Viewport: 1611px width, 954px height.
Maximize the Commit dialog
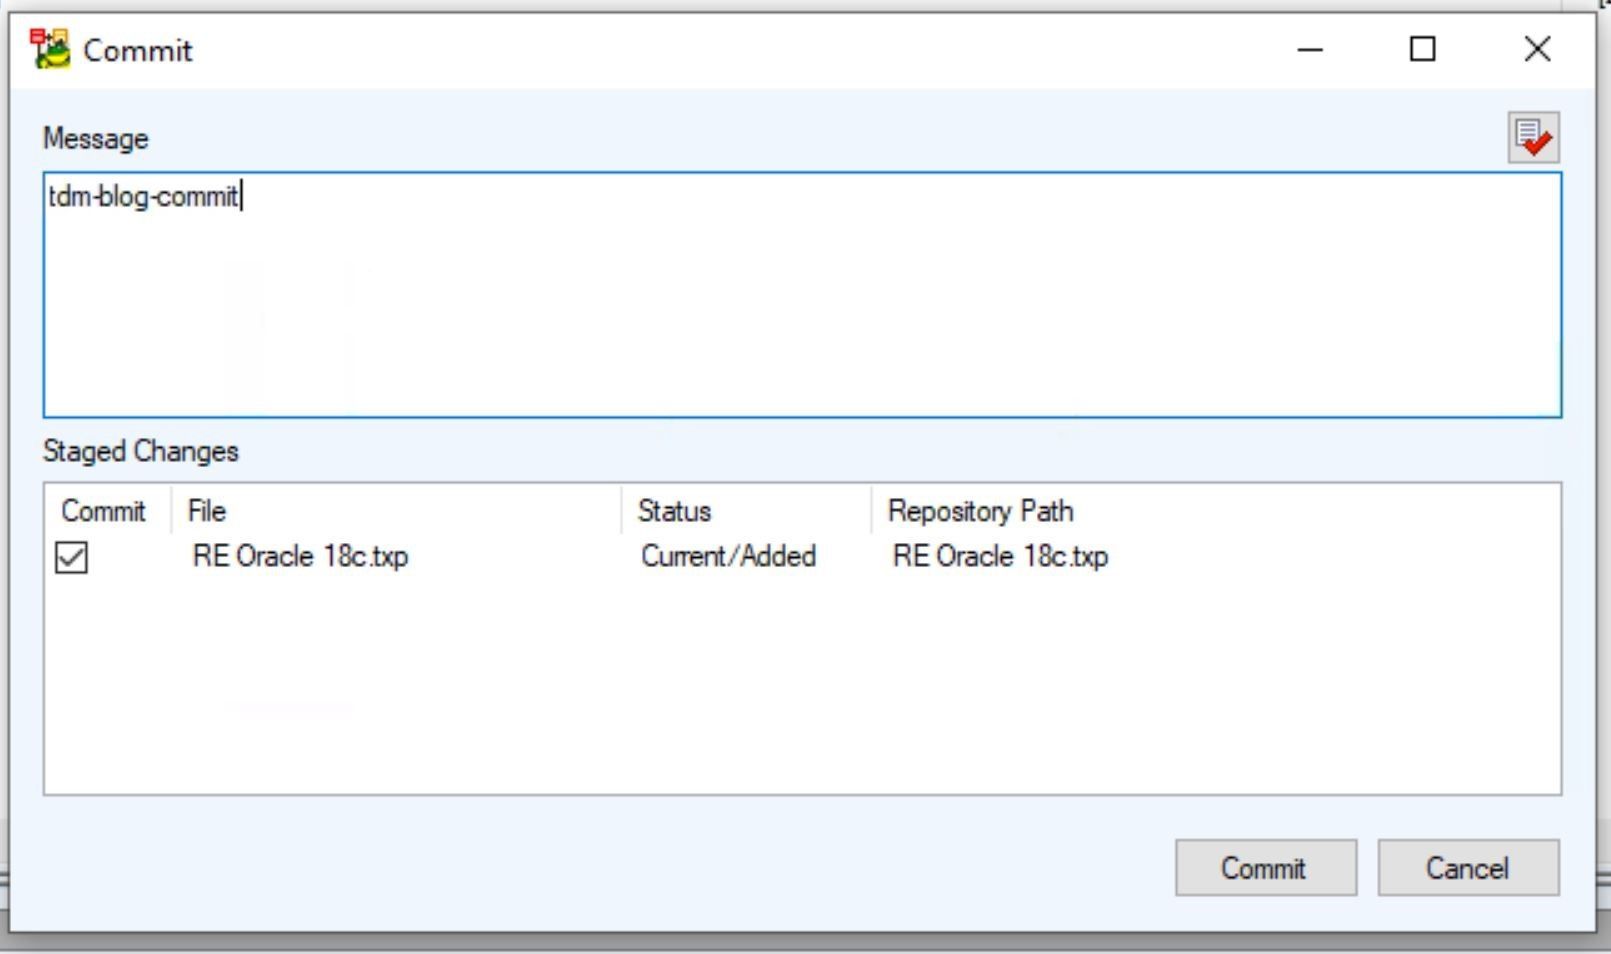tap(1422, 49)
